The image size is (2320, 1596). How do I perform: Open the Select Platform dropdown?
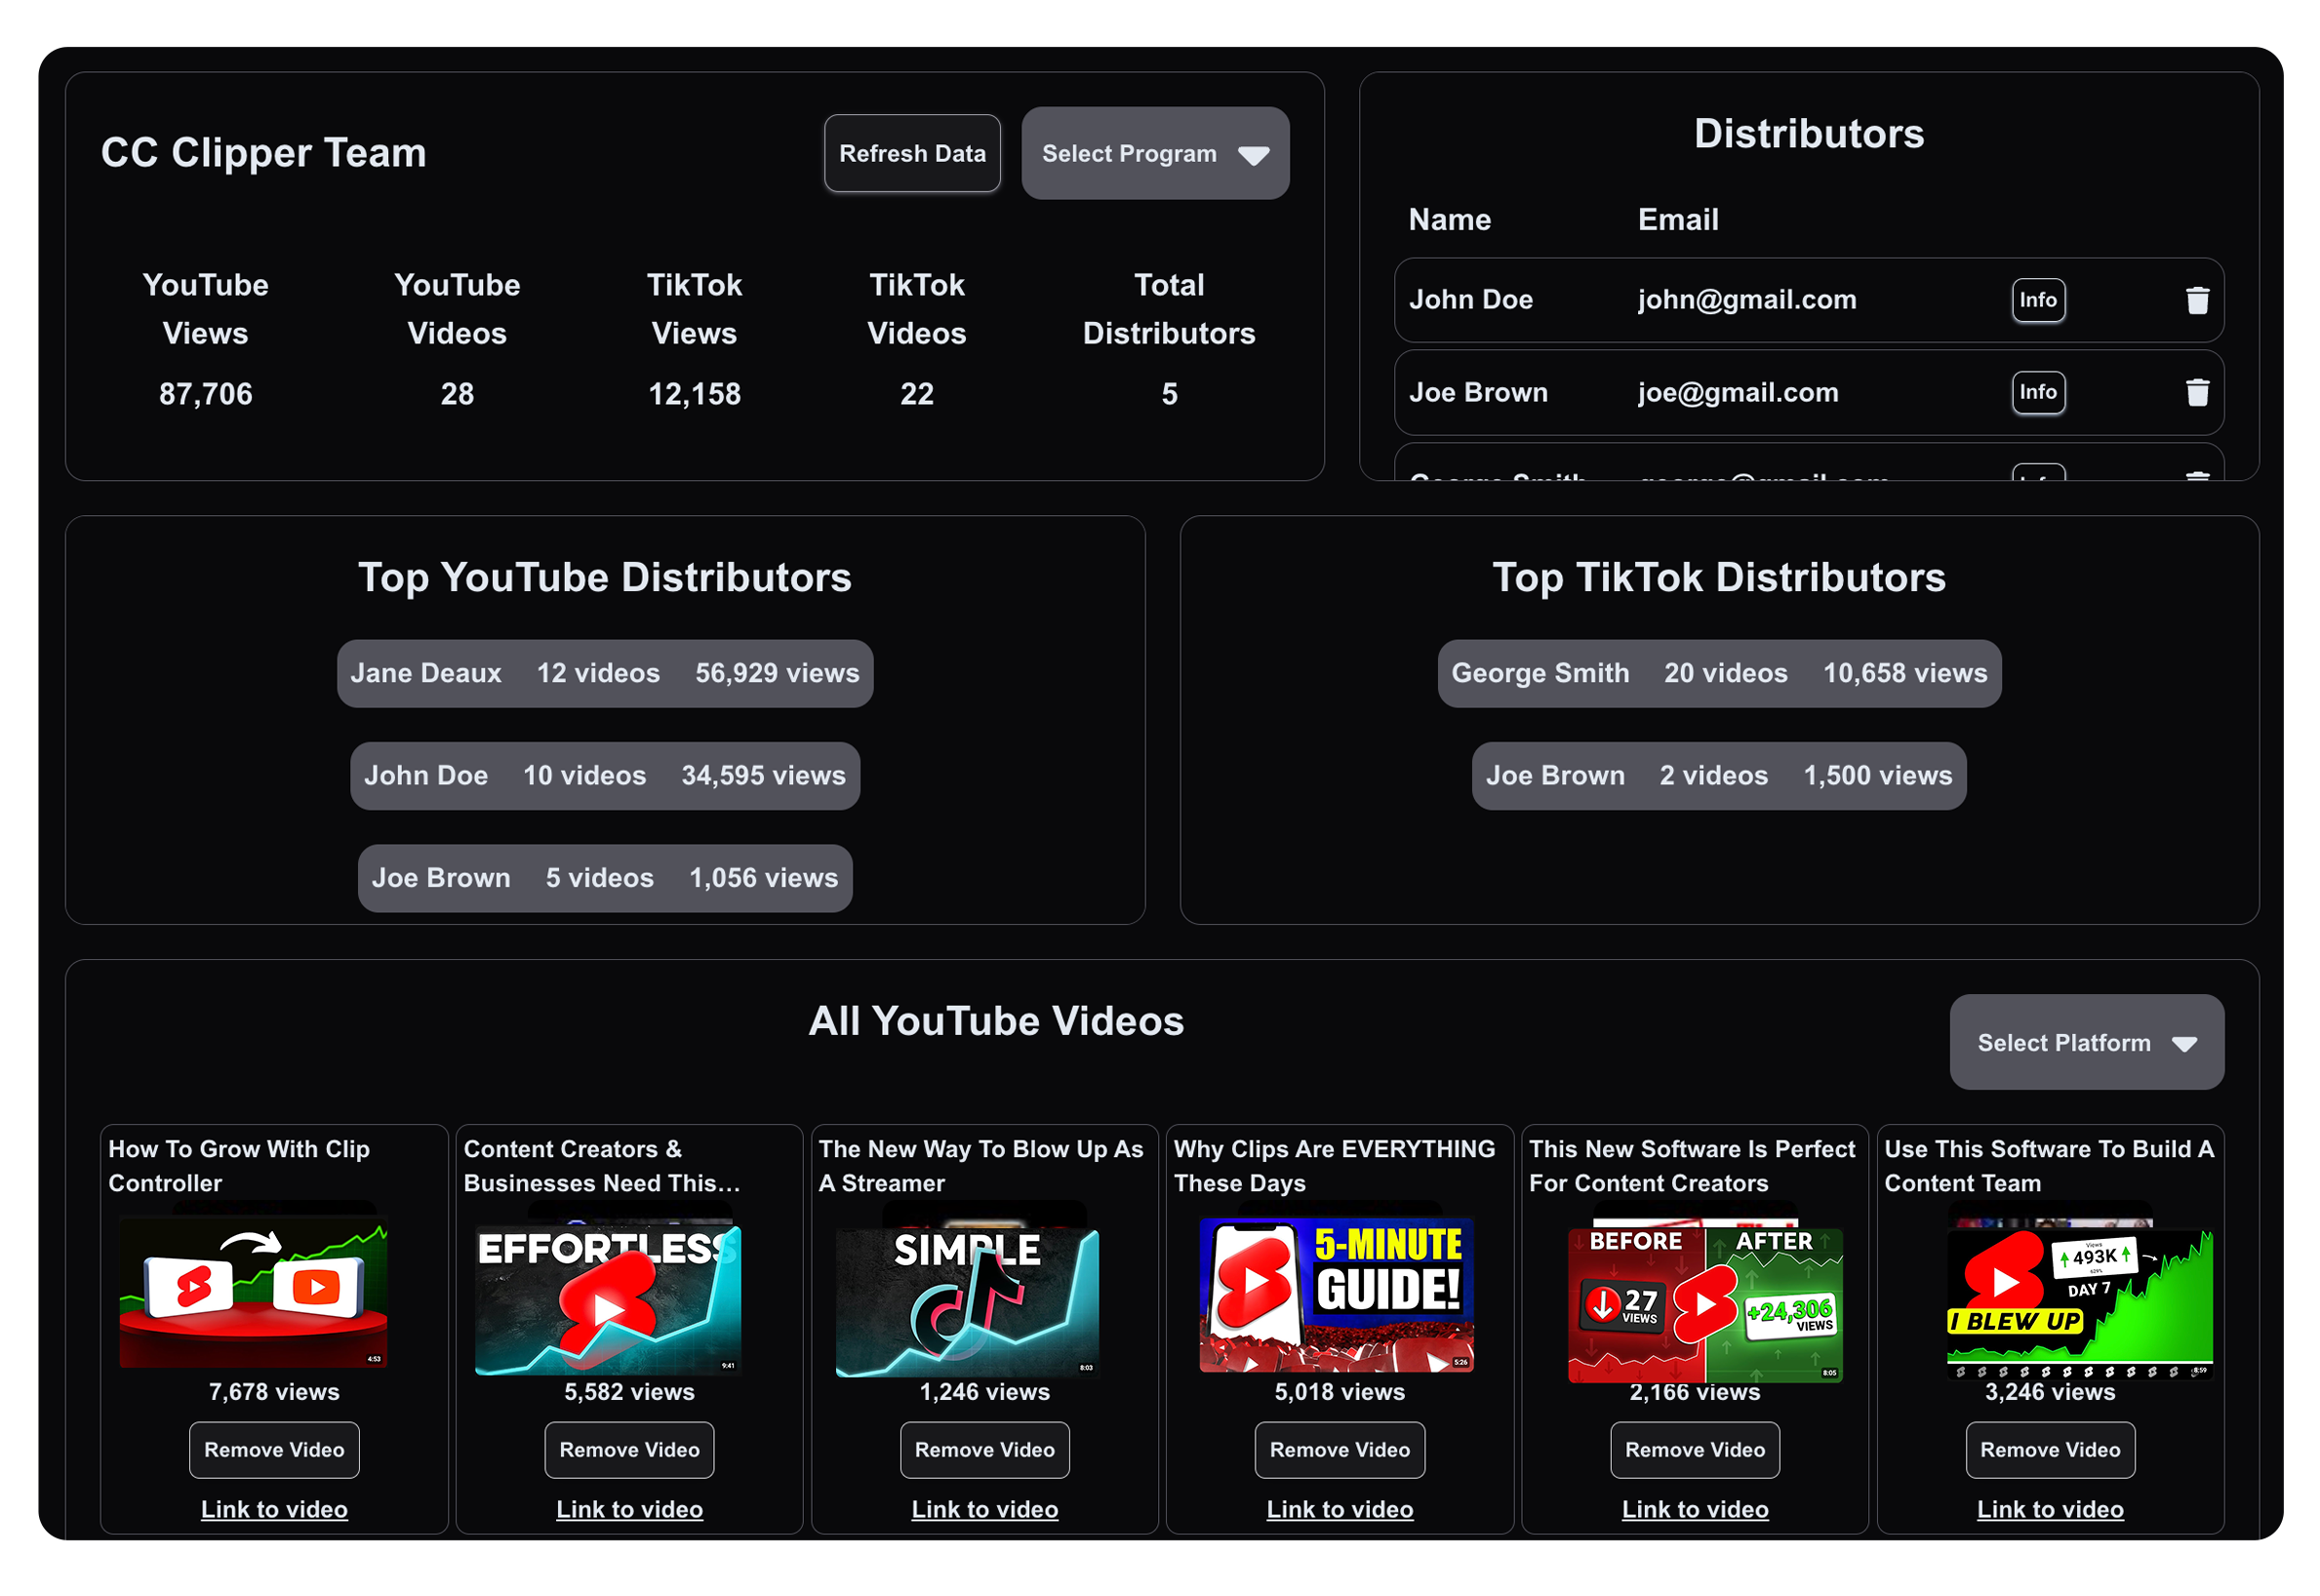[x=2089, y=1041]
